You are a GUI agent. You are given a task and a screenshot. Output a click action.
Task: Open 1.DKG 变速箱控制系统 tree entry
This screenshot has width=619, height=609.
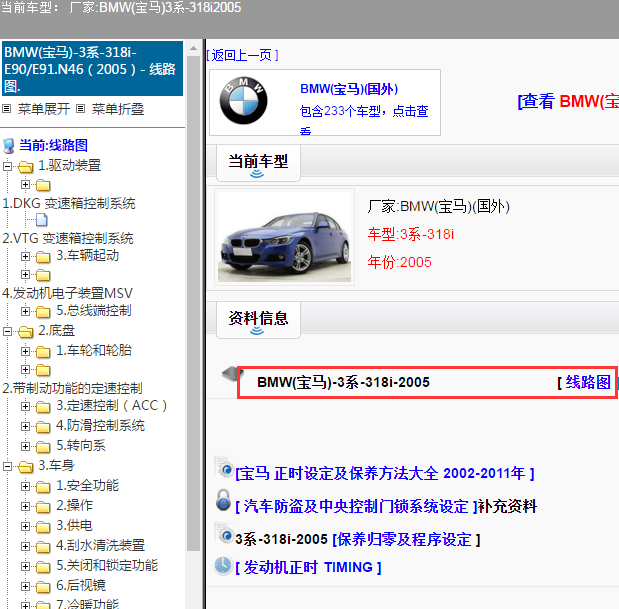69,204
